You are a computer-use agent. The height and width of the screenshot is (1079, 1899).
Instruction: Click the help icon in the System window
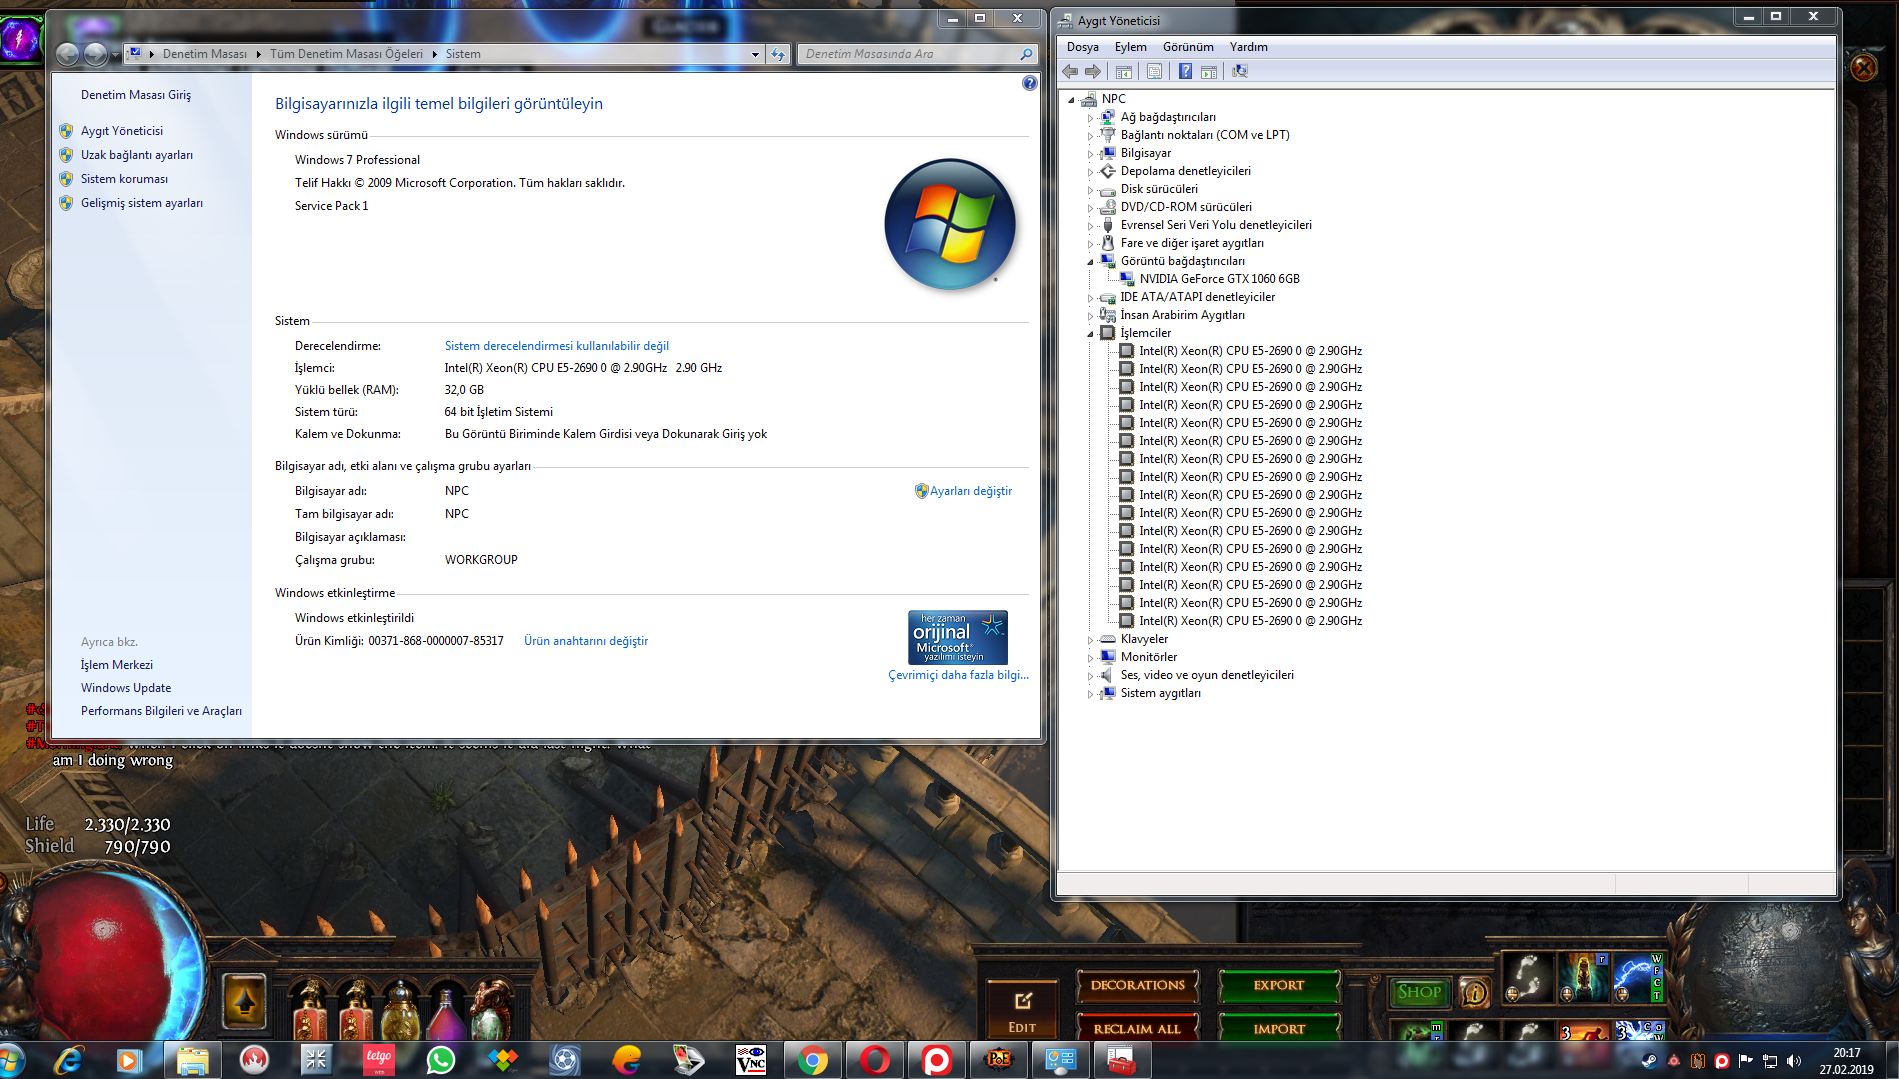click(x=1029, y=84)
